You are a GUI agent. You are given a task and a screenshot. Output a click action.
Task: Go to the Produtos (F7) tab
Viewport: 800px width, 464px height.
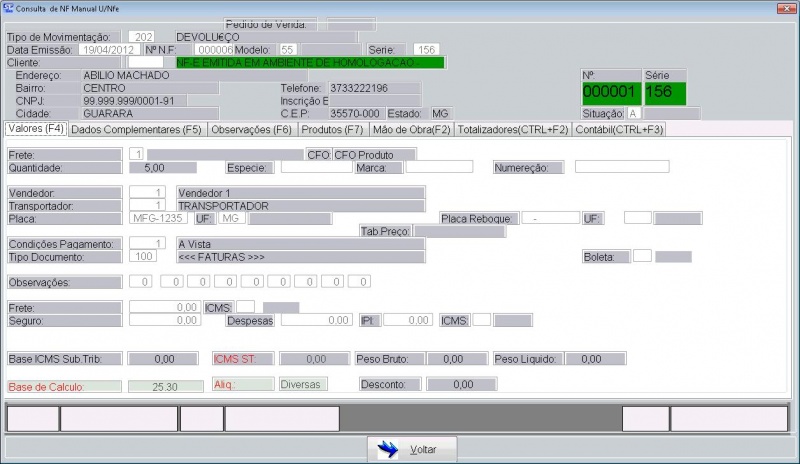coord(332,129)
